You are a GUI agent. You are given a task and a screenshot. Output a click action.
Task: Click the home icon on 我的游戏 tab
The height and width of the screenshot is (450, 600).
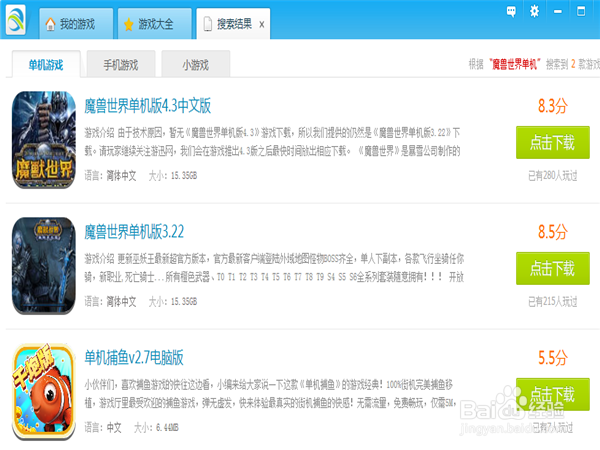[x=50, y=24]
